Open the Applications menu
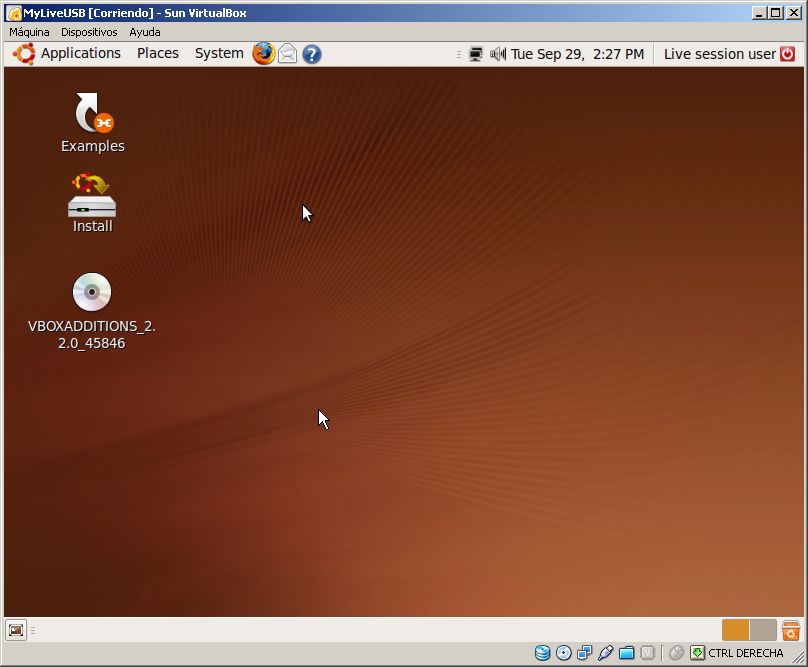The height and width of the screenshot is (667, 808). [80, 53]
